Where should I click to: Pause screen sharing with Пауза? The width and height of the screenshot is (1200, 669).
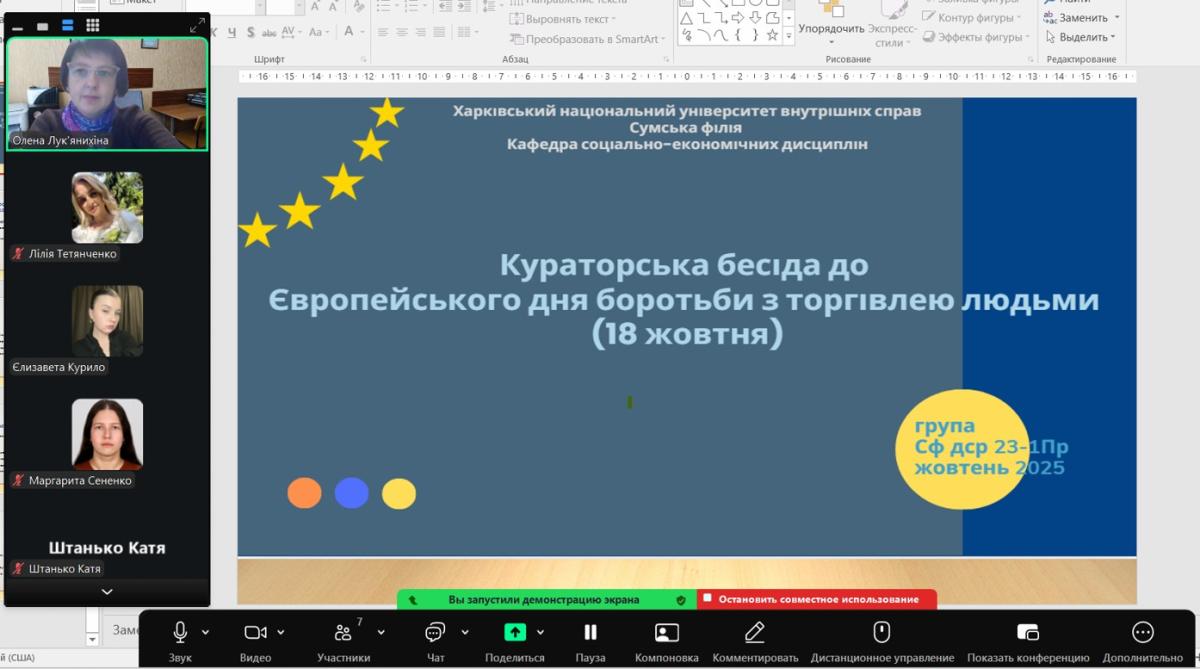(x=590, y=632)
